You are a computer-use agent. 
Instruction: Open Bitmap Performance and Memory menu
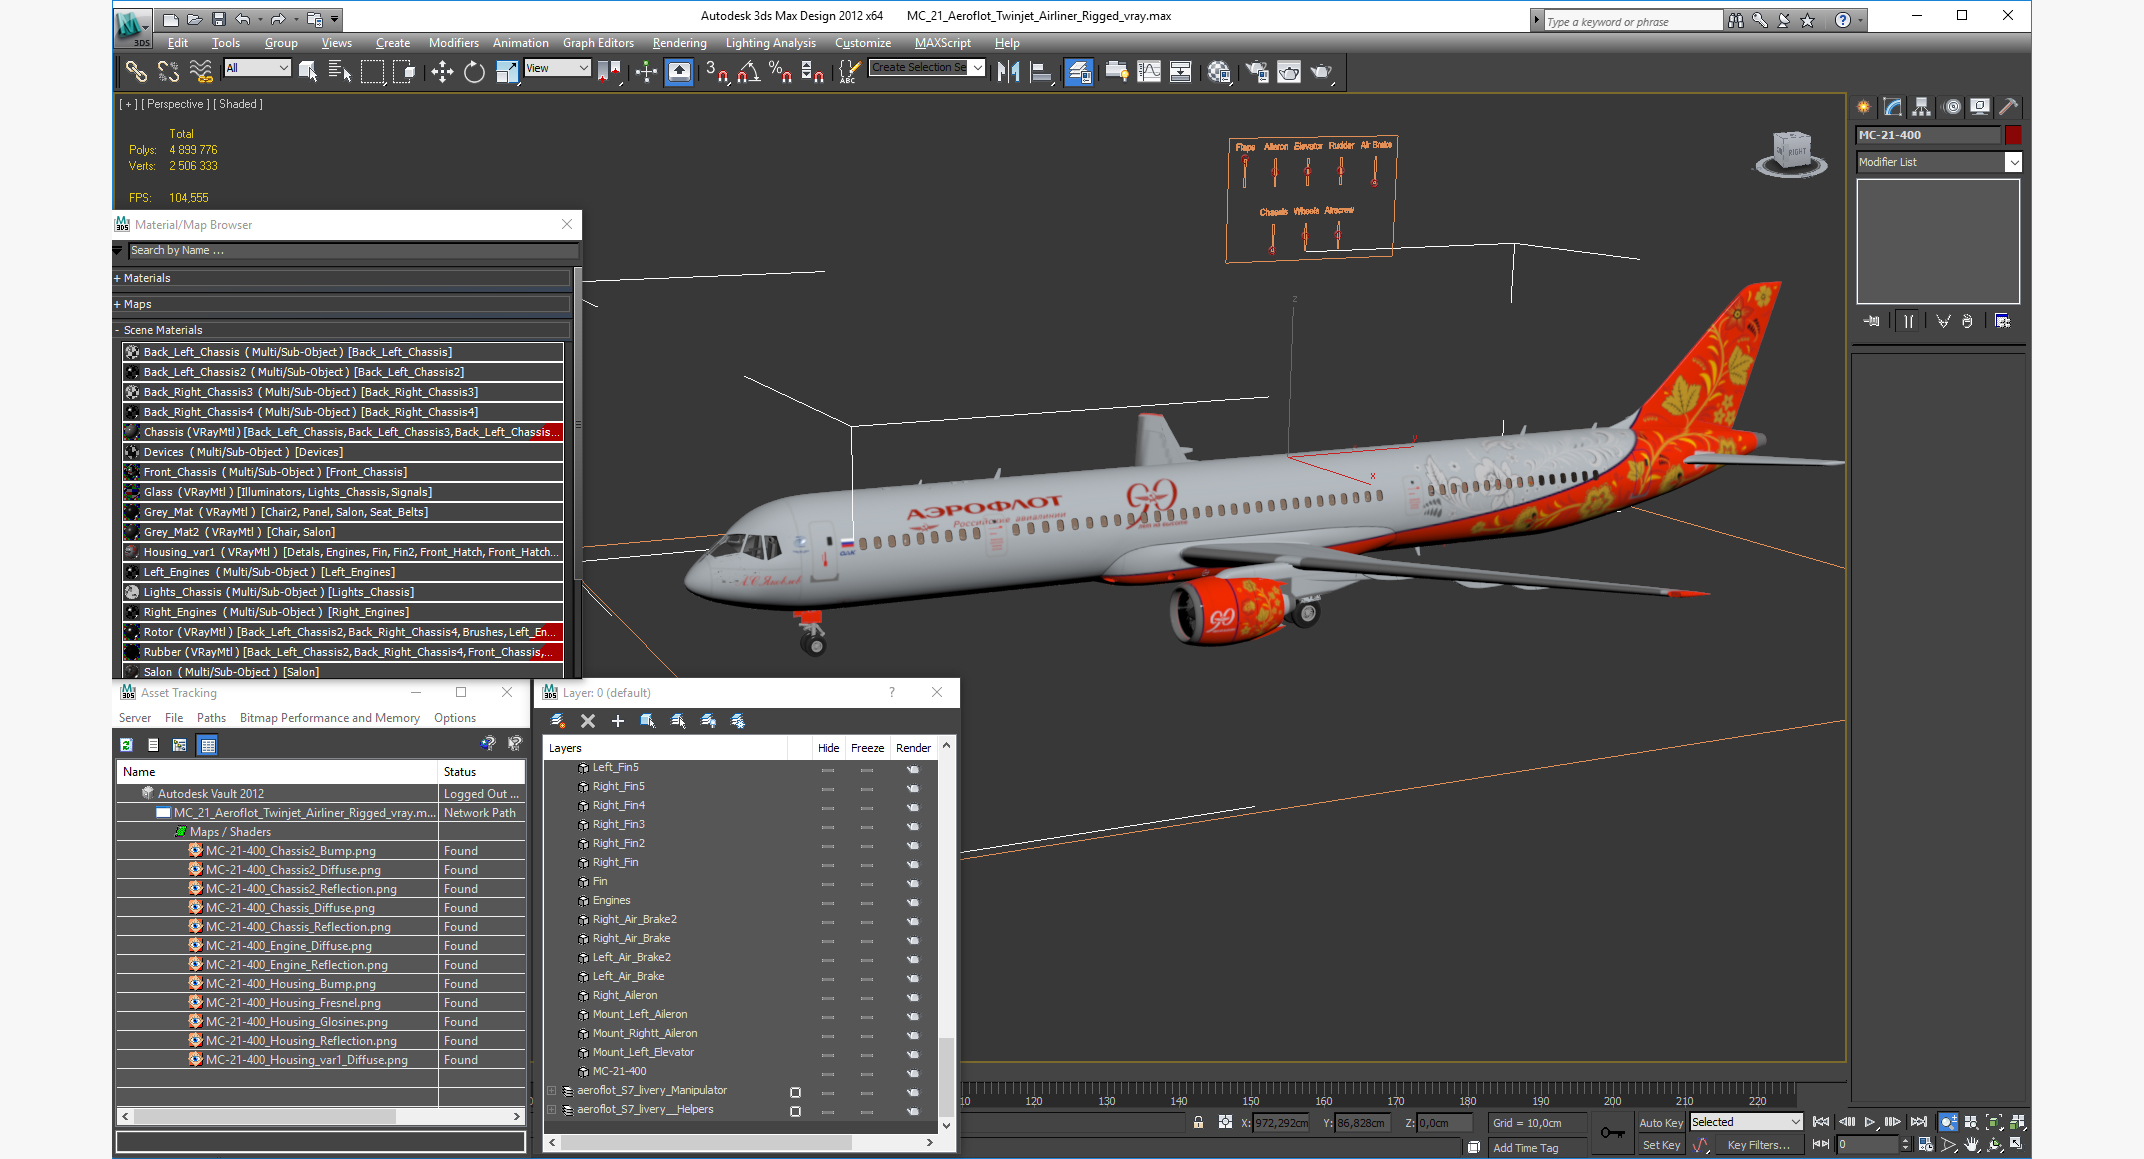tap(329, 718)
